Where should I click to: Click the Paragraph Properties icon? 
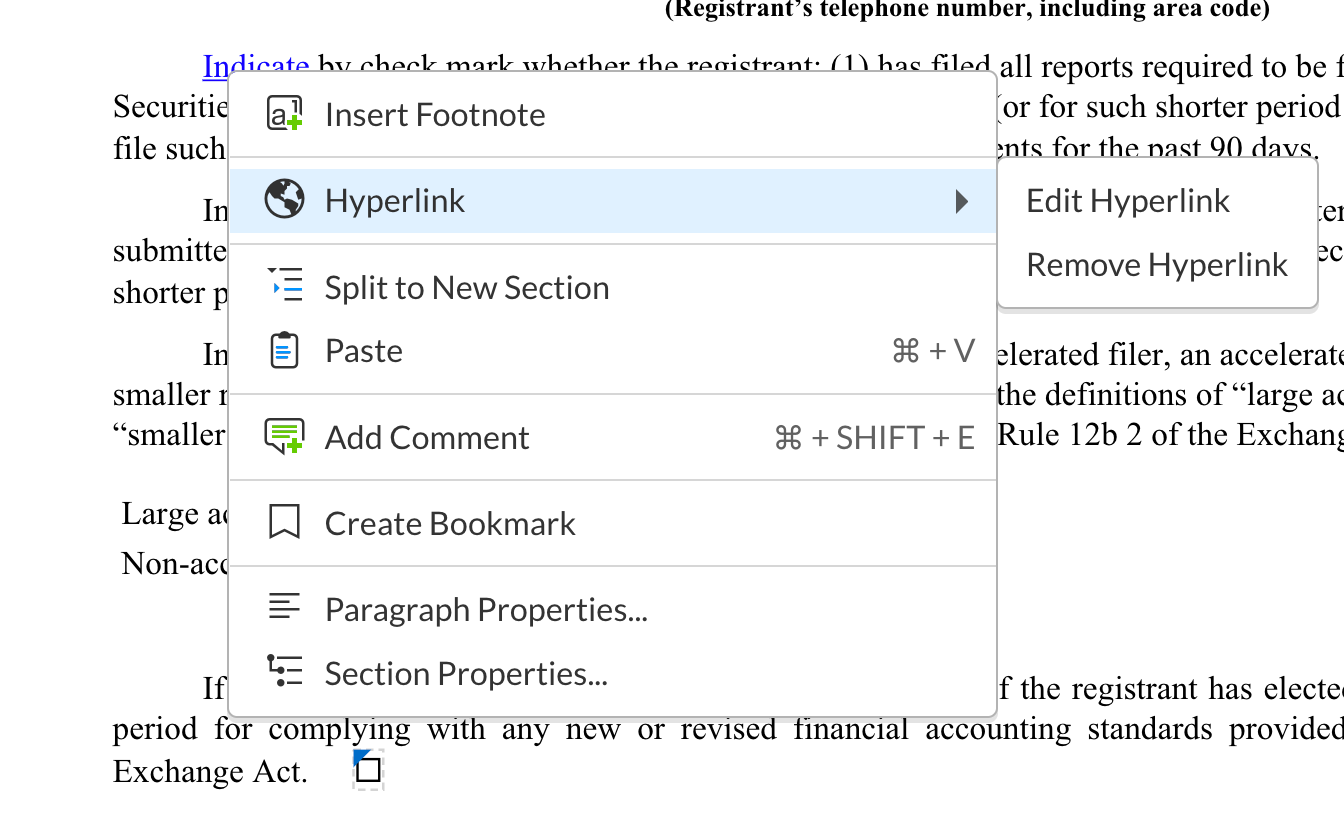click(x=284, y=607)
